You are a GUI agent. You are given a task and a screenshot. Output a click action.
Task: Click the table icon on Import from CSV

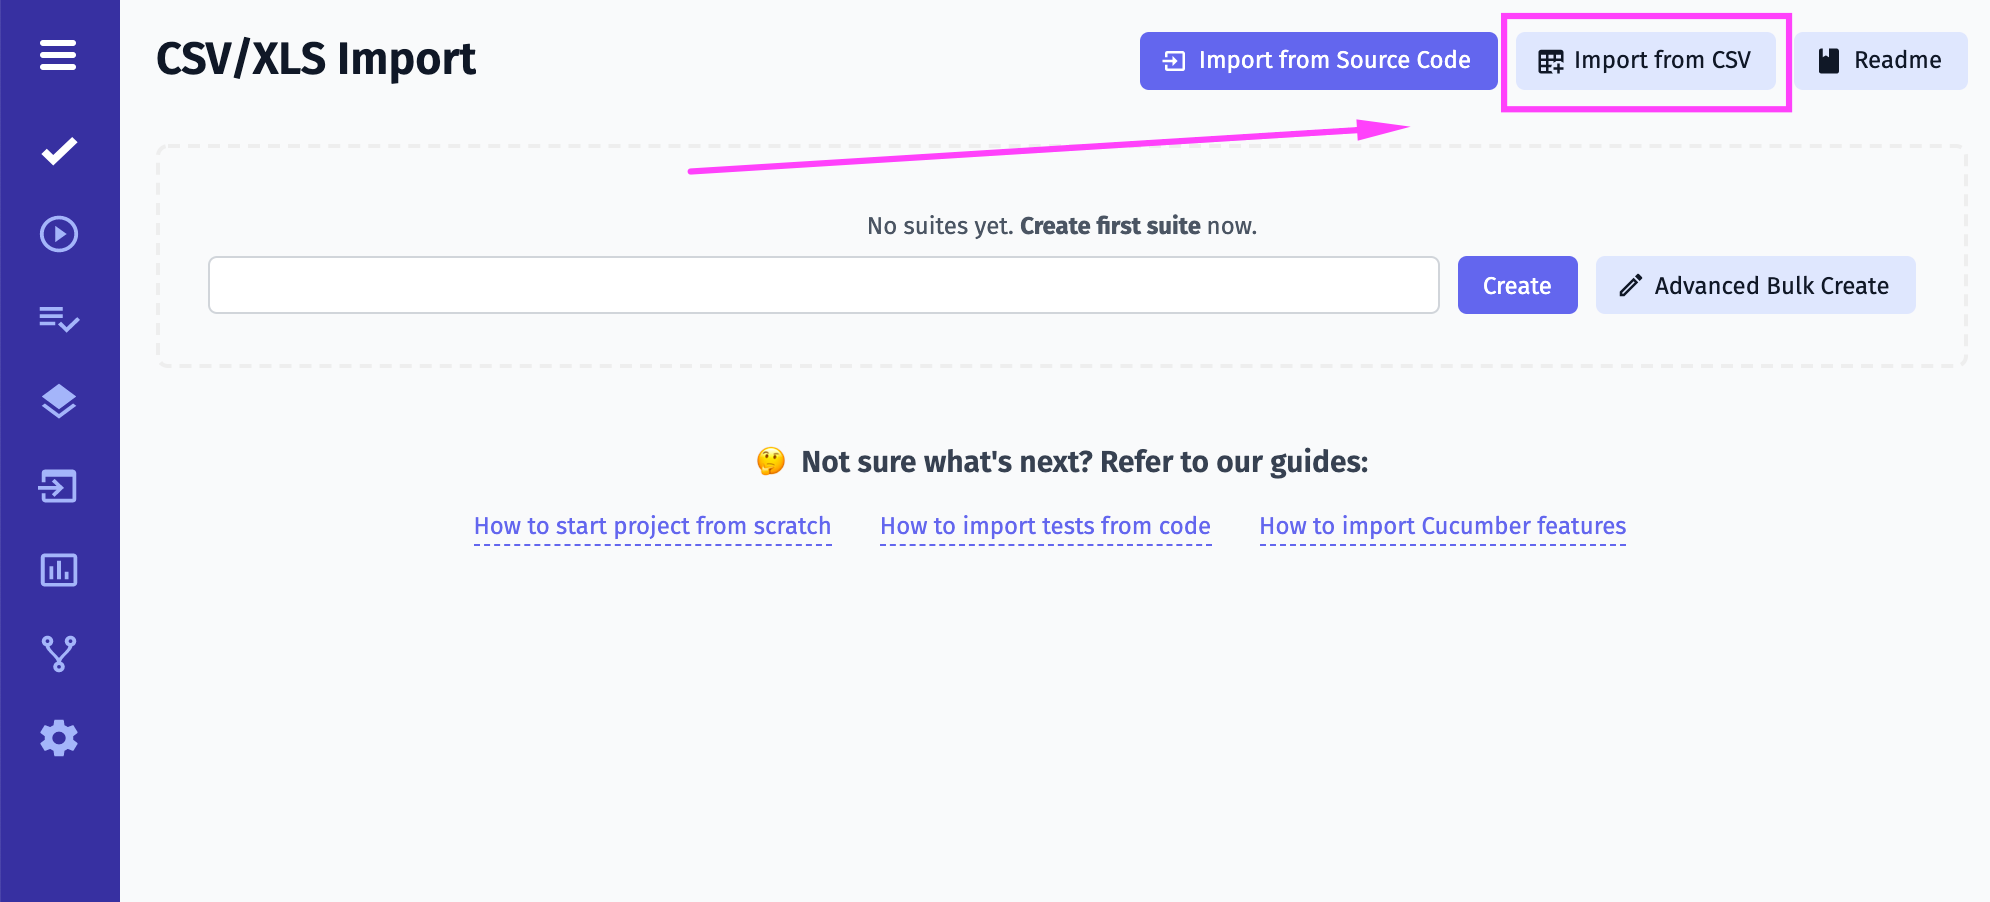[1550, 62]
